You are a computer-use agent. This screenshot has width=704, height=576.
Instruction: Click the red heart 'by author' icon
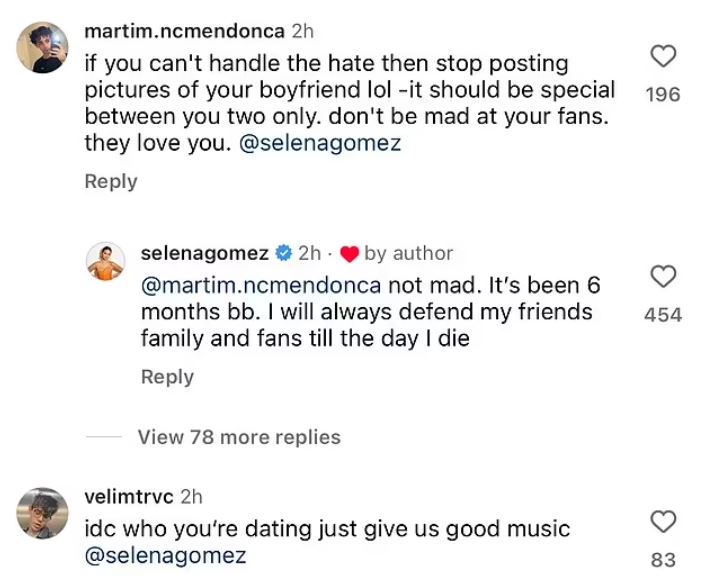pos(349,253)
